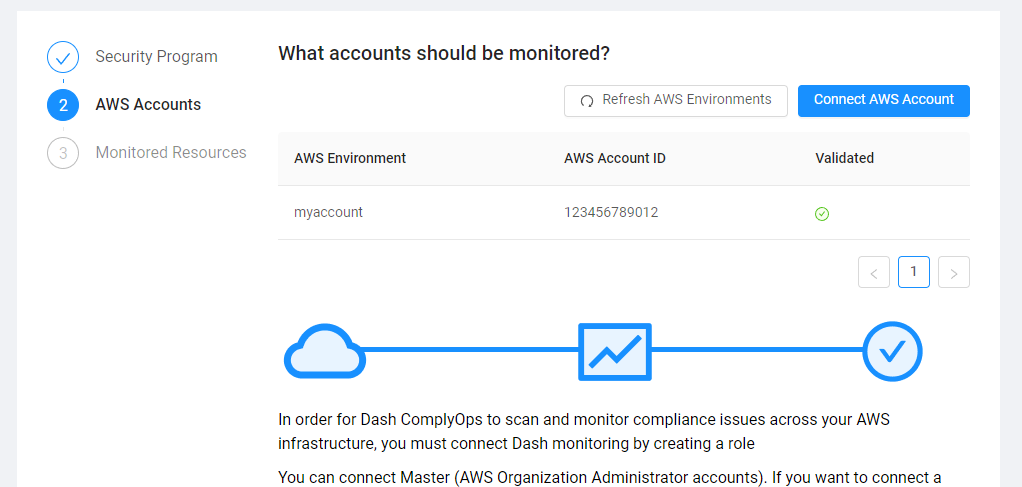Click account ID 123456789012 cell
This screenshot has height=487, width=1022.
611,213
